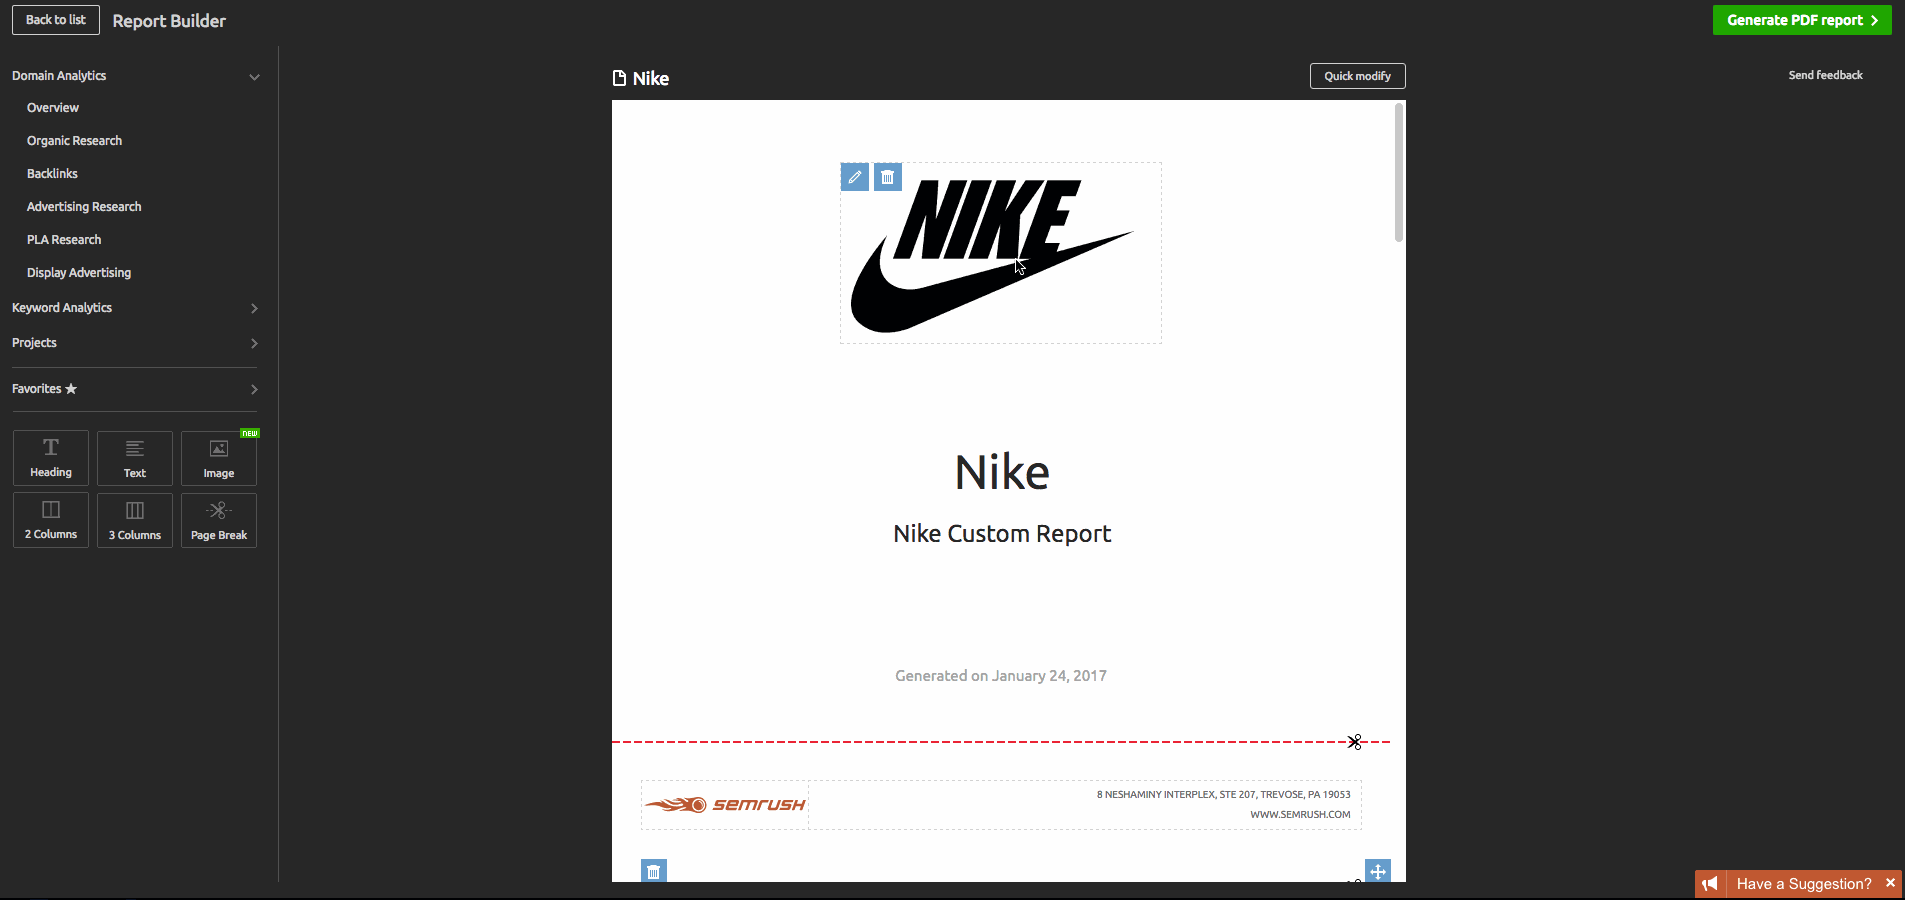Click the SEMrush logo in the header

[x=725, y=805]
